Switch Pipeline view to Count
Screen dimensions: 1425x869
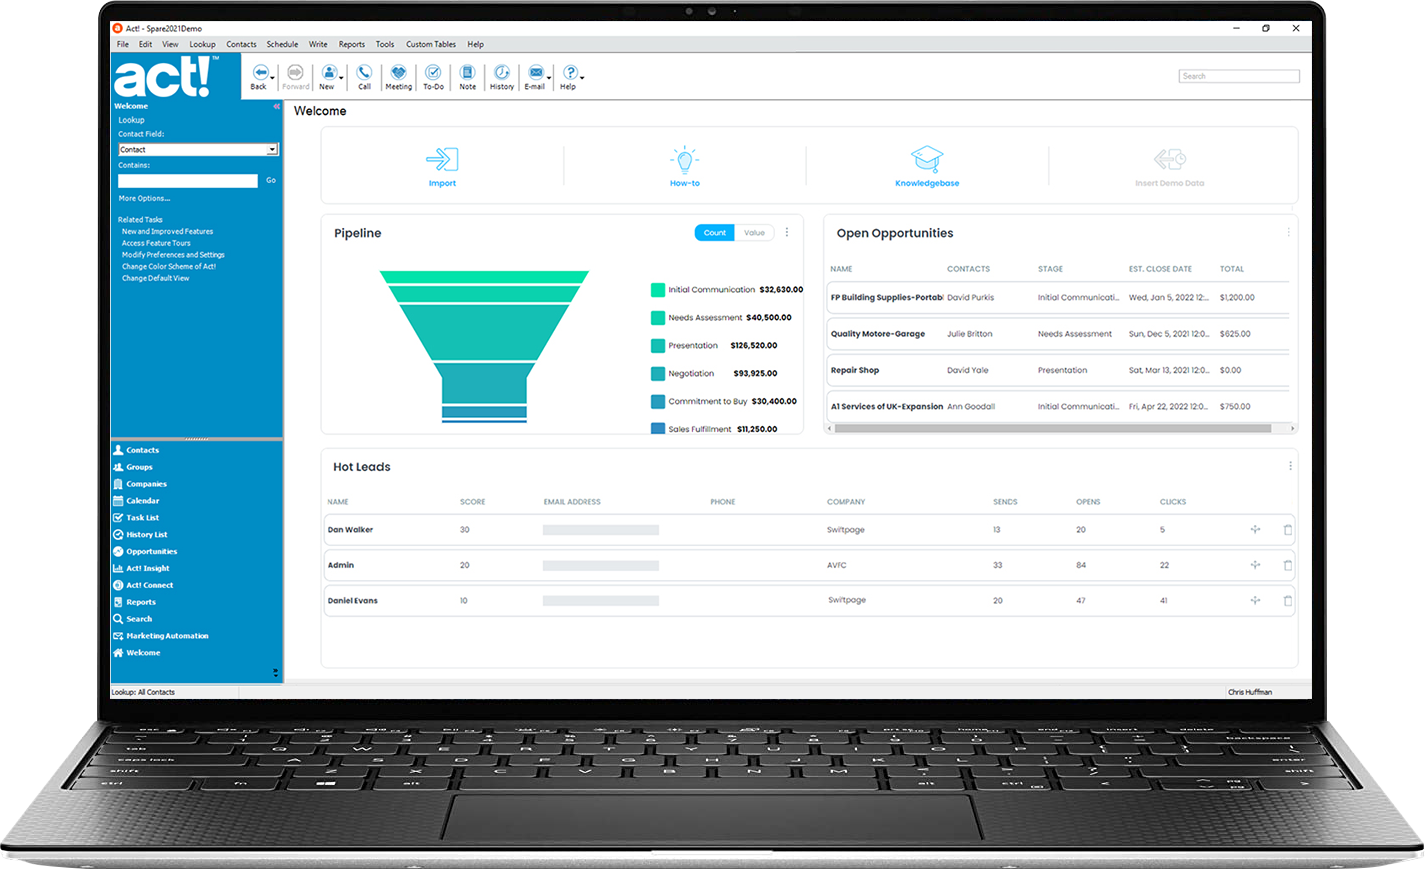pyautogui.click(x=715, y=233)
